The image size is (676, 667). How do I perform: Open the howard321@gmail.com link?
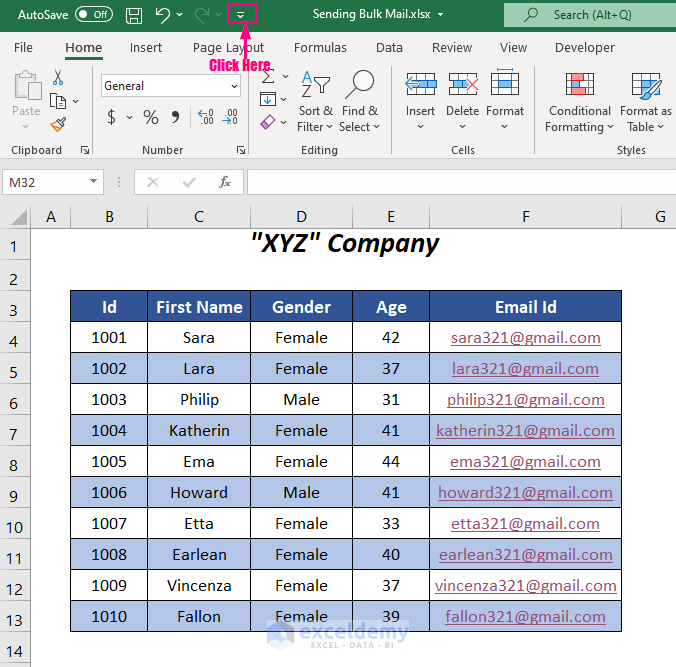(525, 493)
